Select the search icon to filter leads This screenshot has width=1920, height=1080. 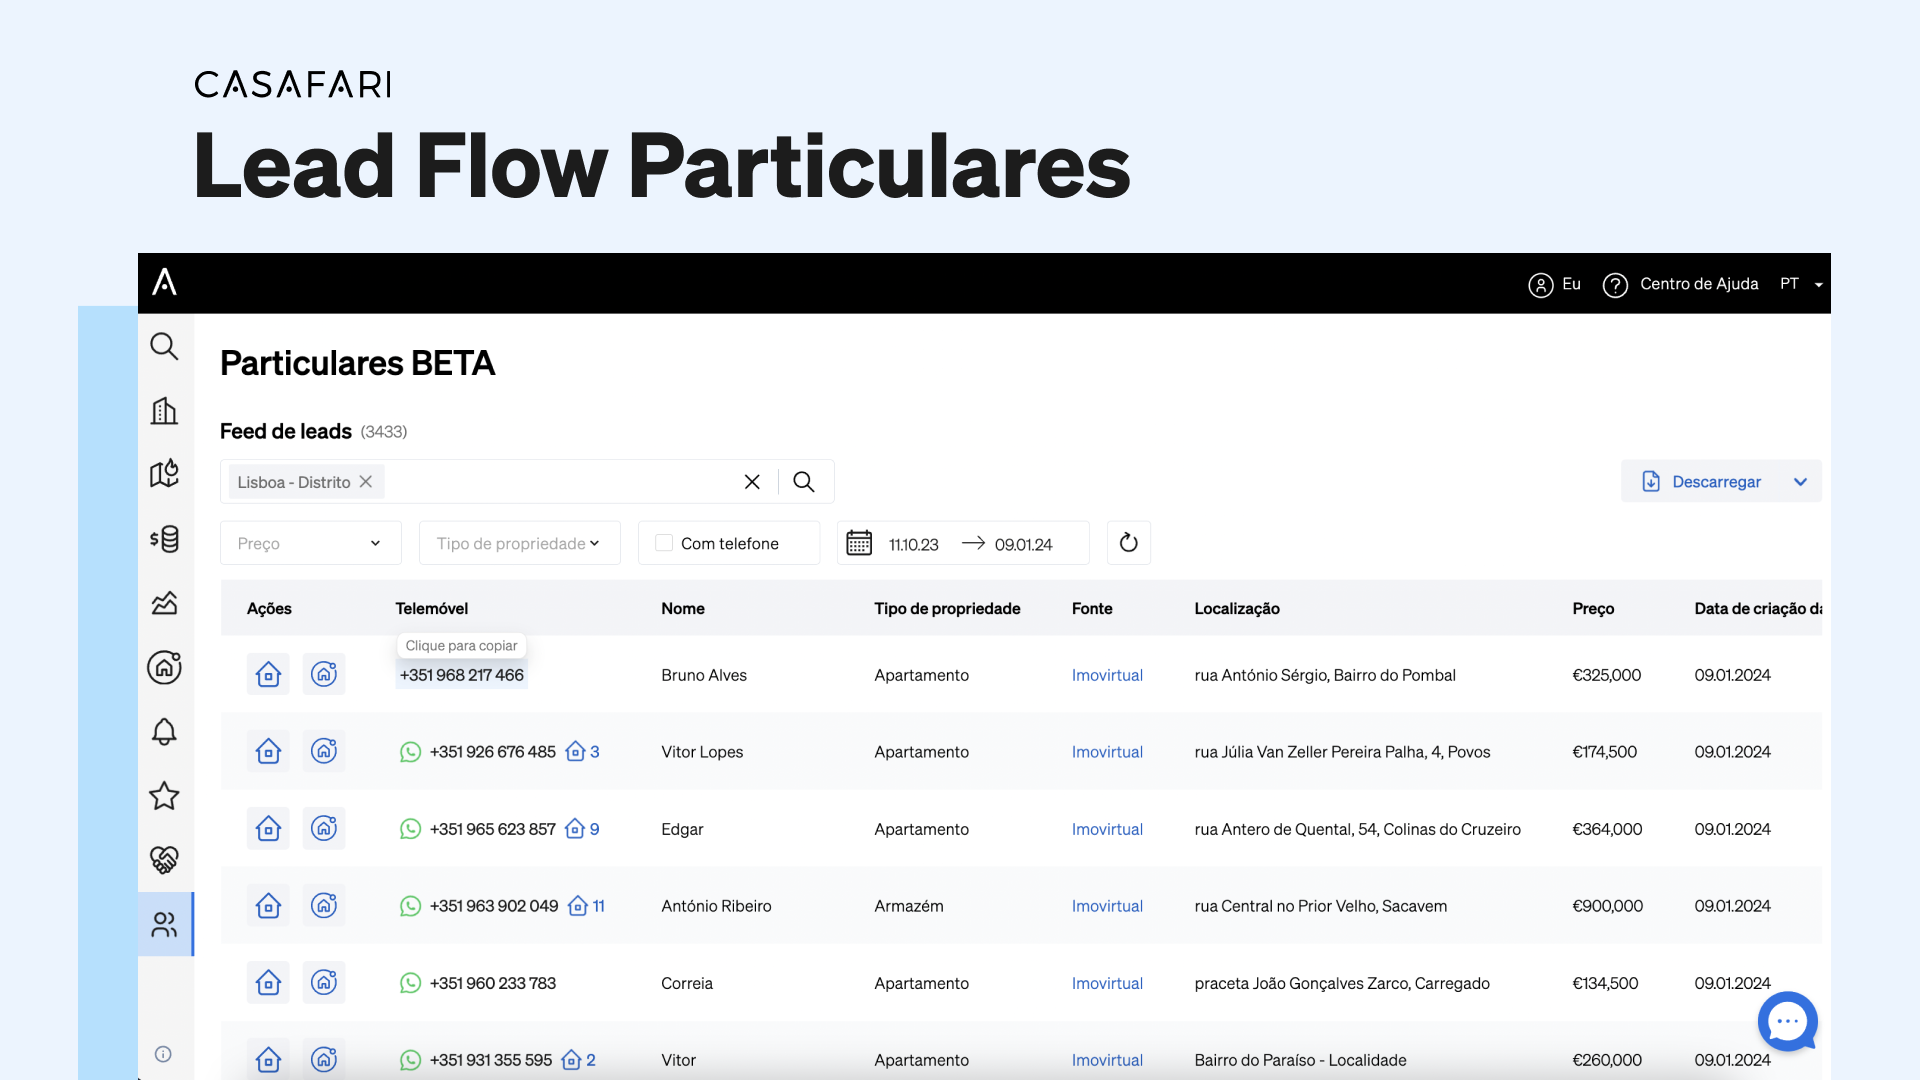pyautogui.click(x=804, y=480)
